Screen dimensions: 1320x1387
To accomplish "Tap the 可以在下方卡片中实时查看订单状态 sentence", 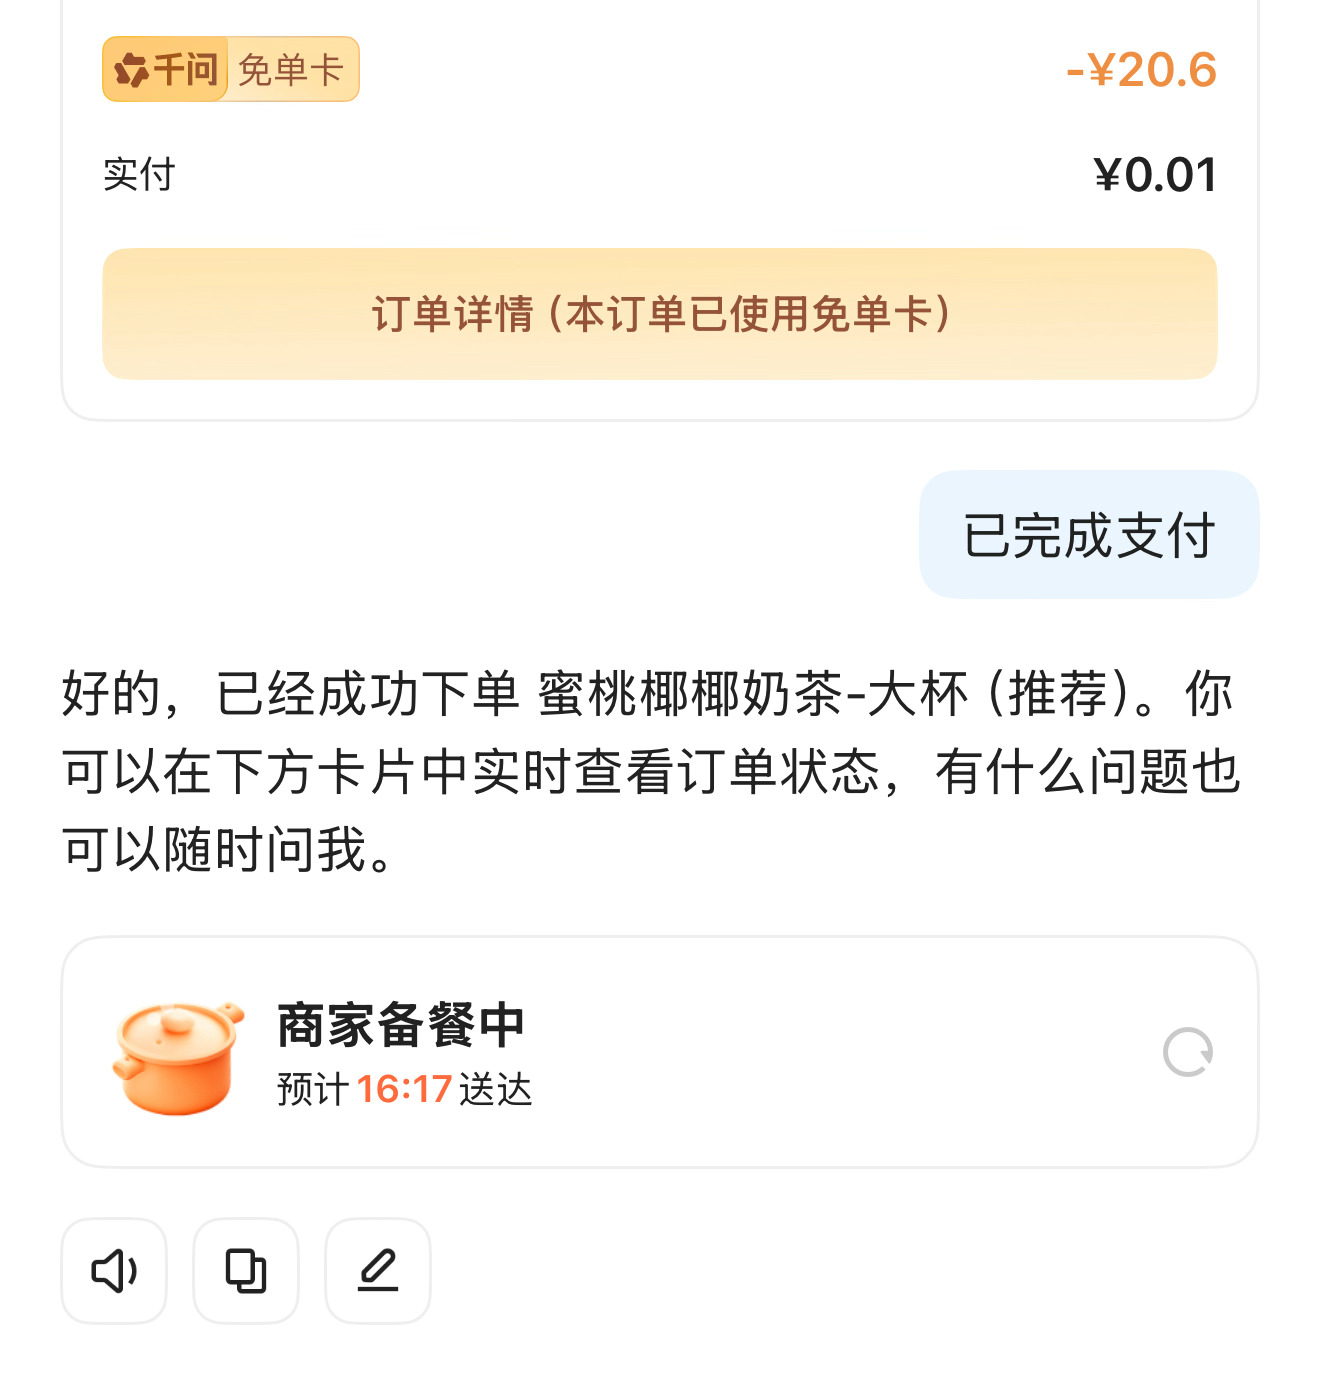I will [472, 772].
